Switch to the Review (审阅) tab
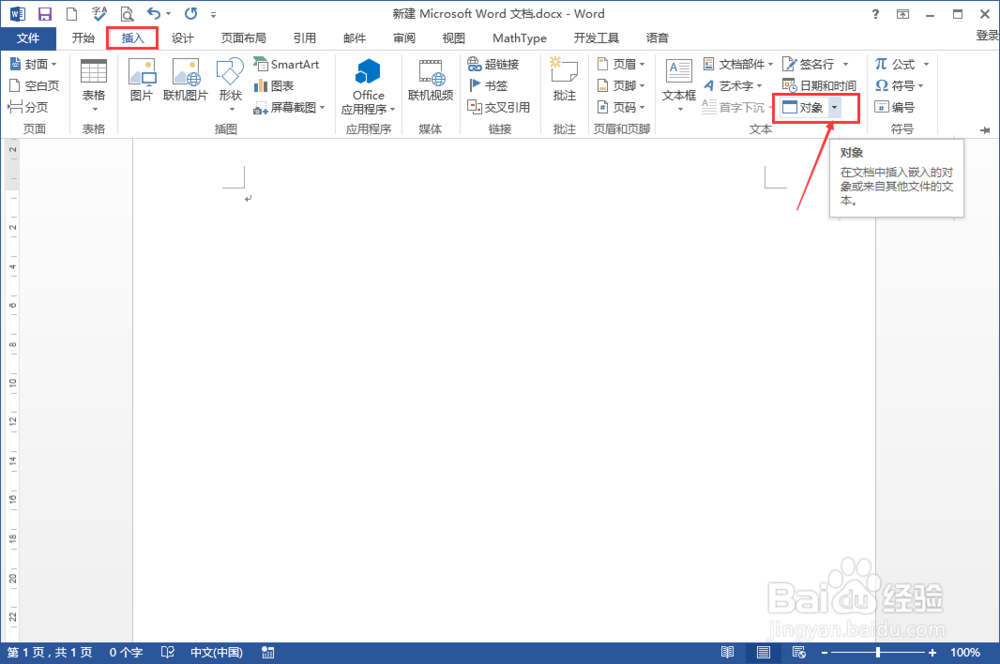 click(404, 38)
